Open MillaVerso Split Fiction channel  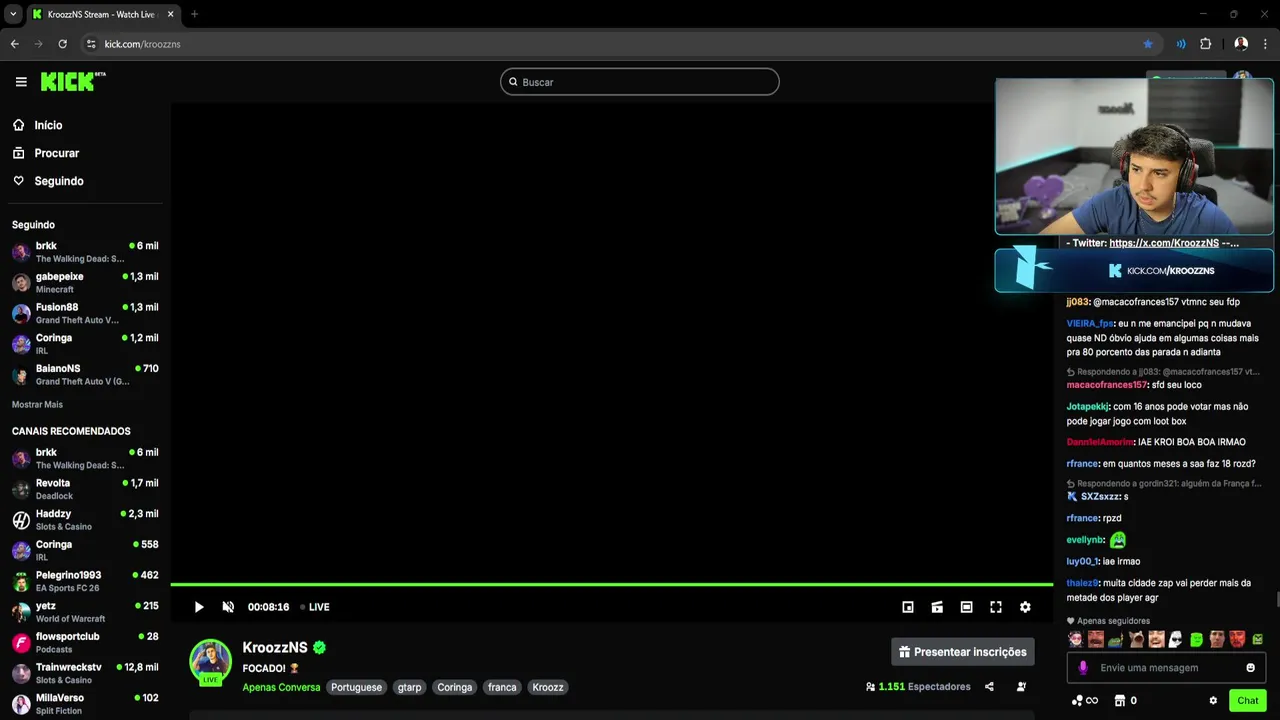[x=85, y=704]
